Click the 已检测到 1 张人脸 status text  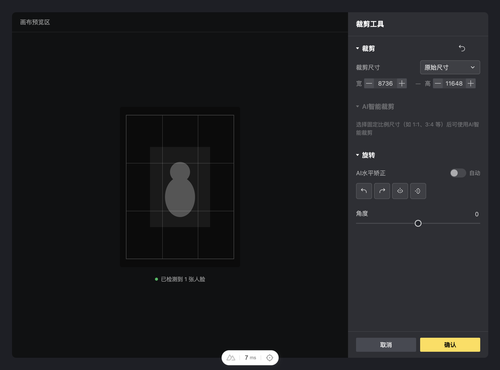click(183, 279)
